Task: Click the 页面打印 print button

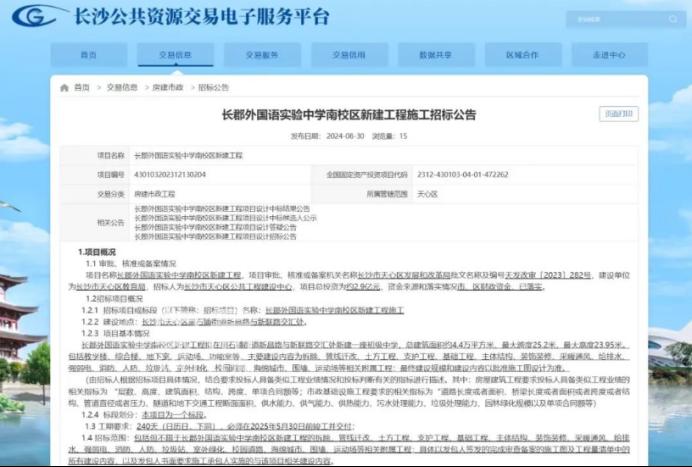Action: (619, 114)
